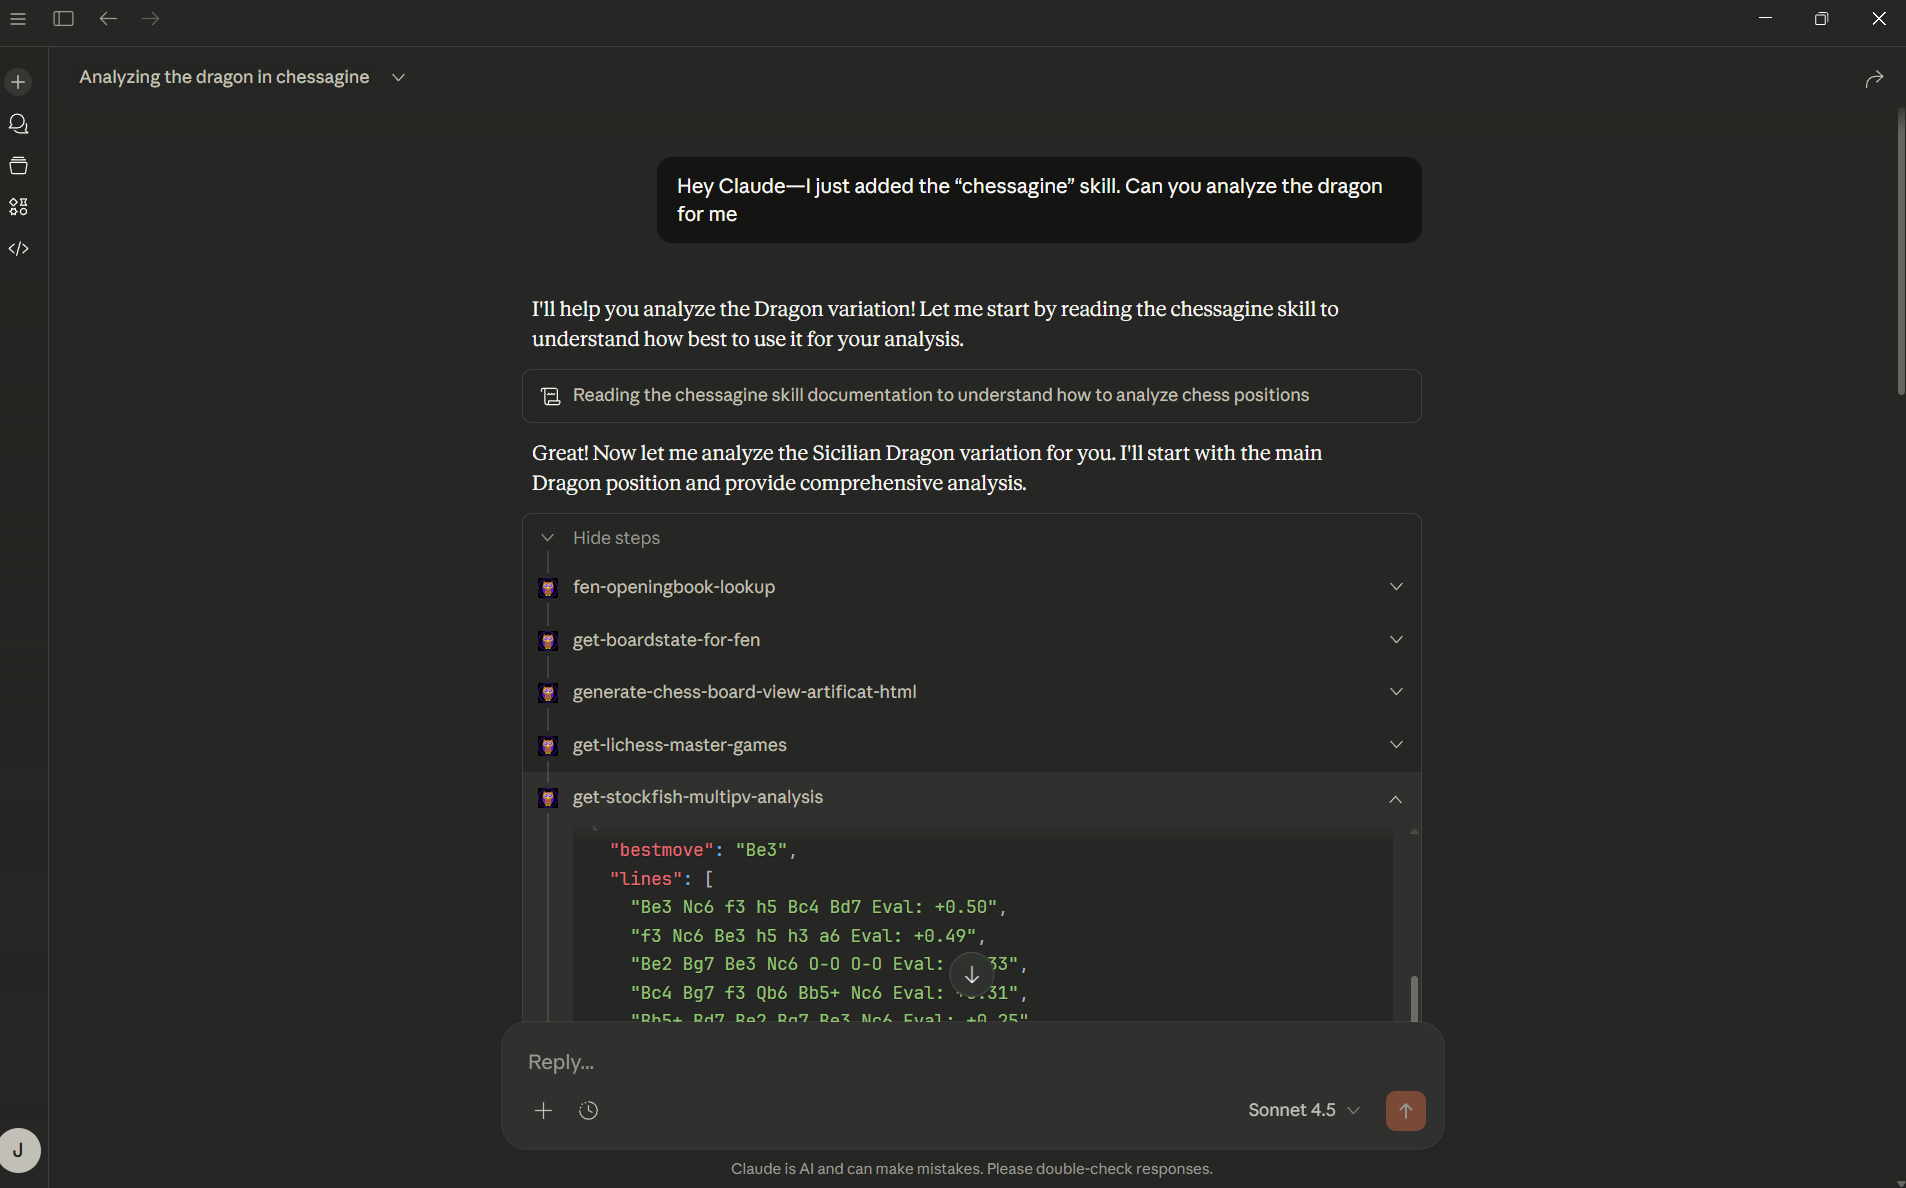The image size is (1906, 1188).
Task: Click the get-boardstate-for-fen row label
Action: 666,640
